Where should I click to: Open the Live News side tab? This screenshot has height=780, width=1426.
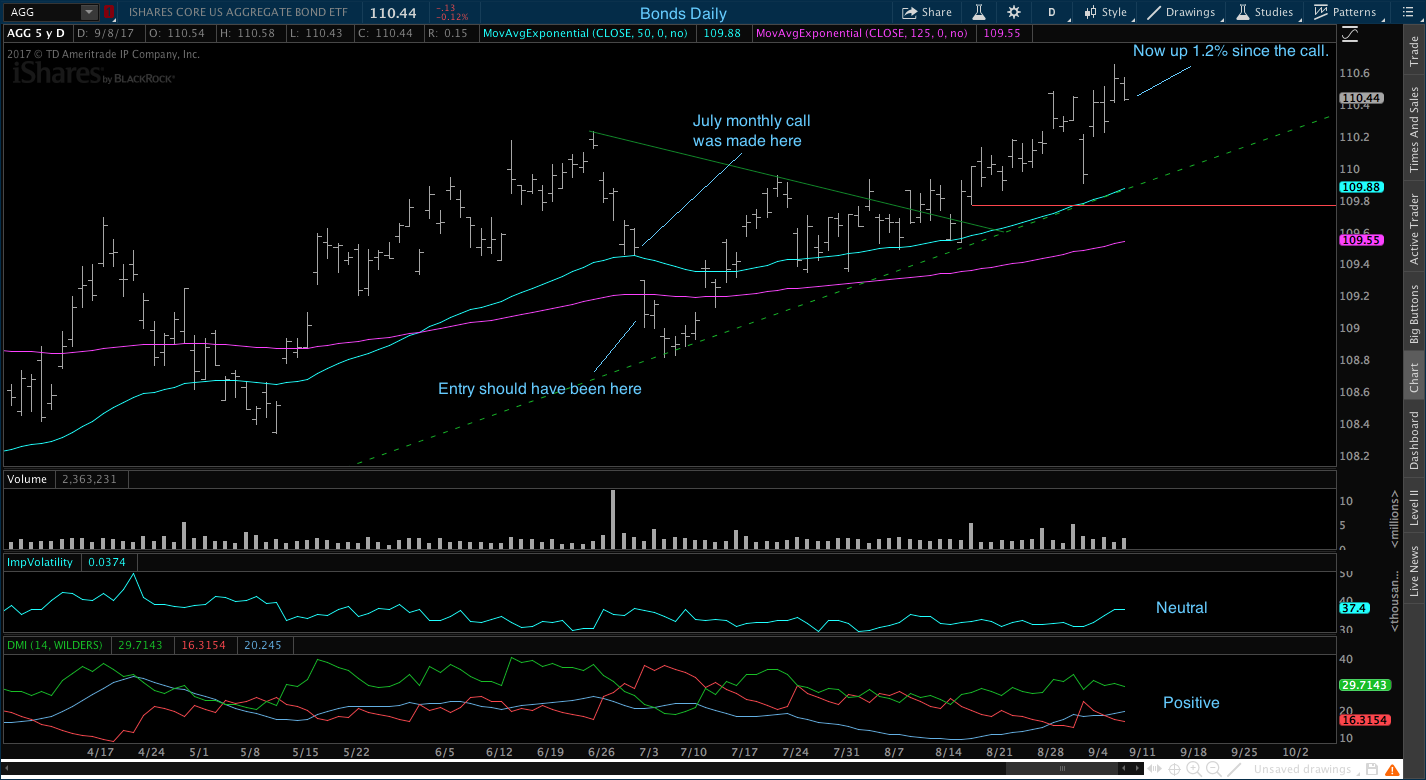click(x=1414, y=571)
